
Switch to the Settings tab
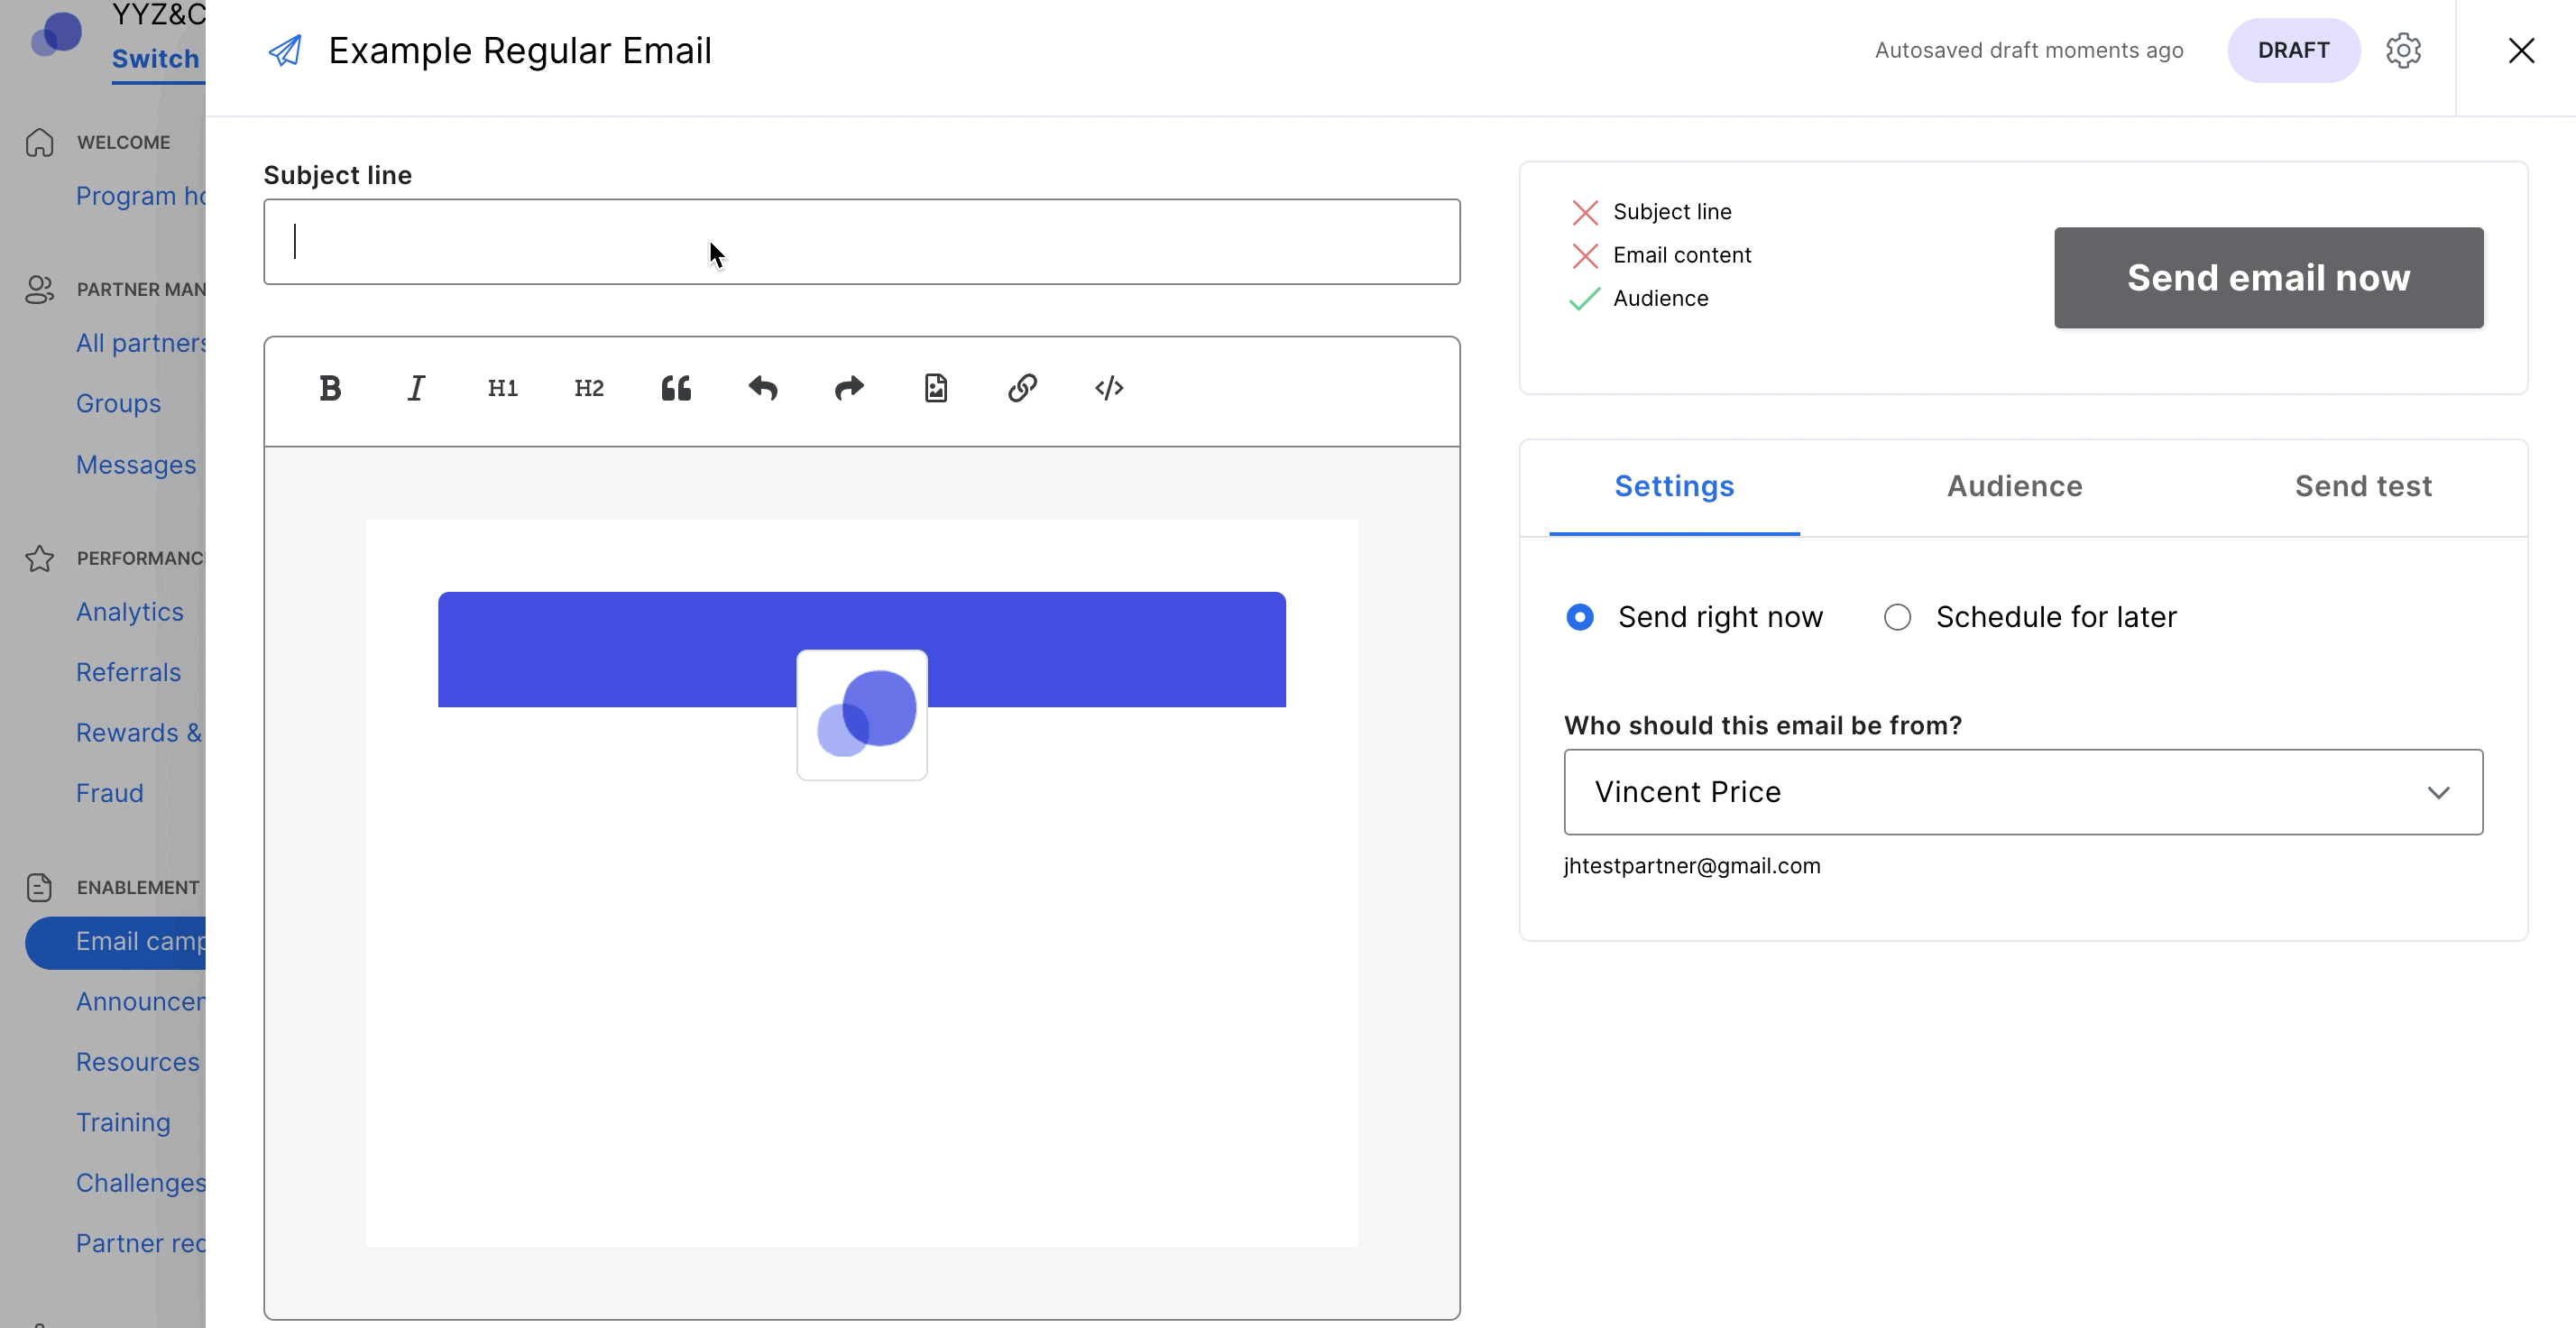1674,486
